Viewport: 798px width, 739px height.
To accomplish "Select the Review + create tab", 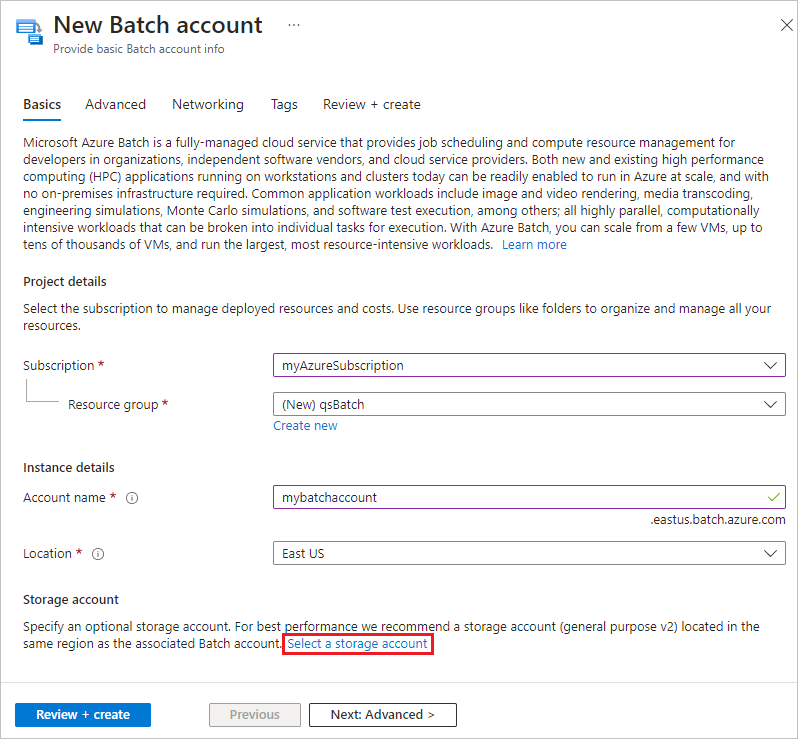I will click(x=371, y=104).
